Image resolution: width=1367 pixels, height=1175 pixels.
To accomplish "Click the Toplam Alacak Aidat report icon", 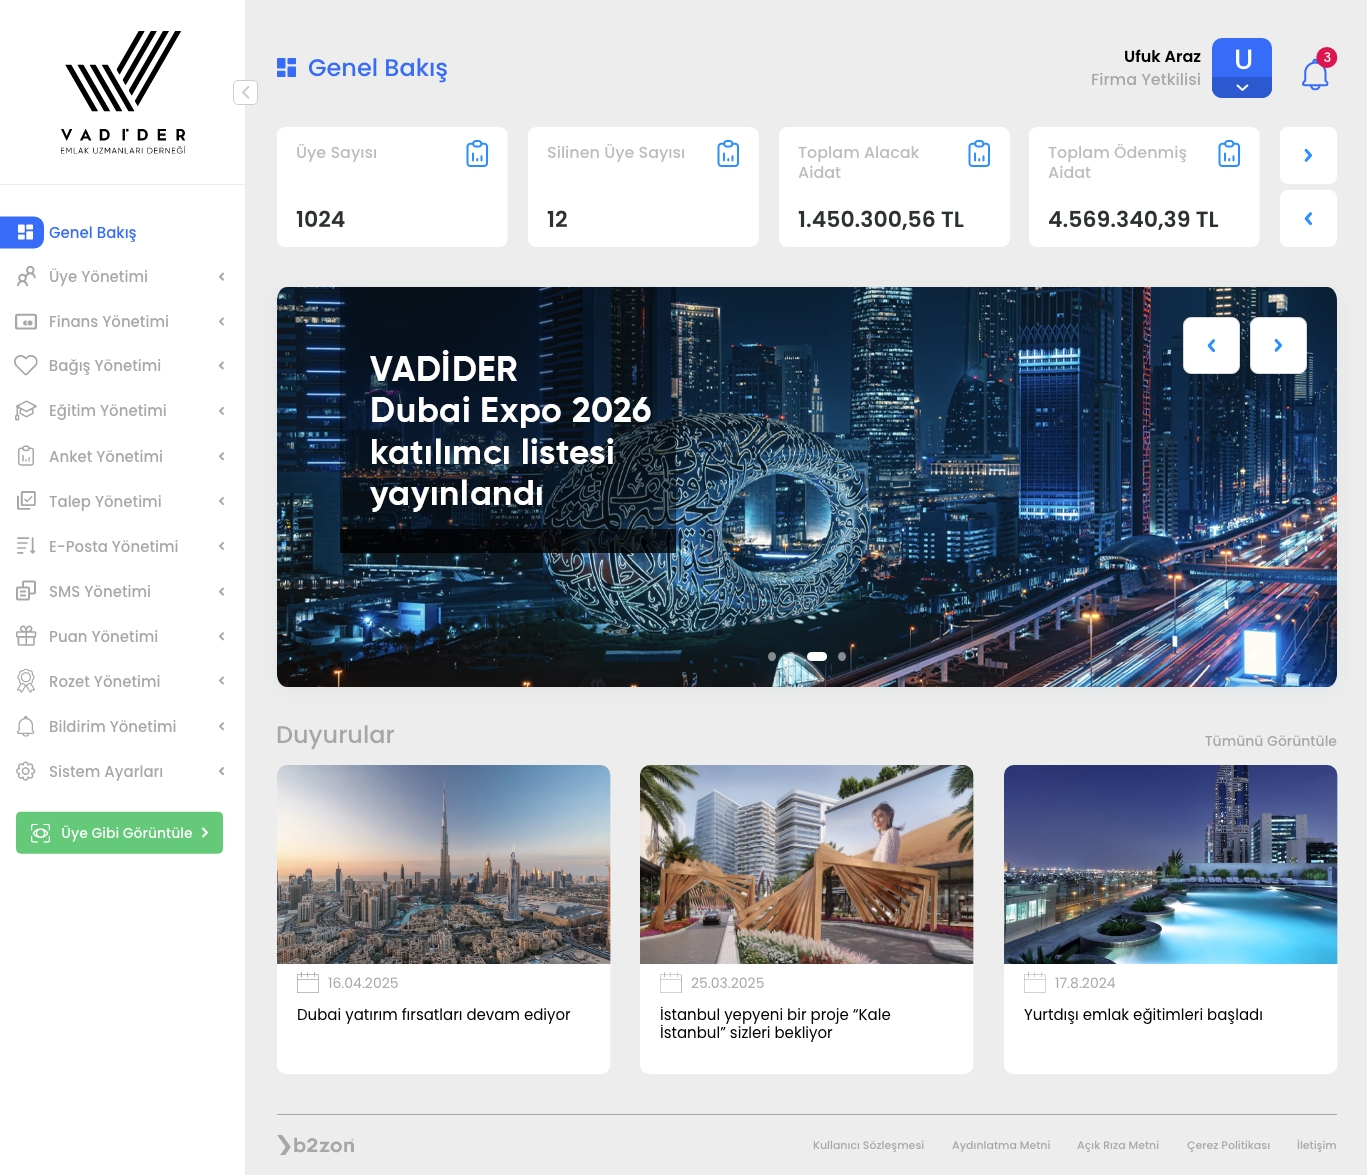I will 979,154.
